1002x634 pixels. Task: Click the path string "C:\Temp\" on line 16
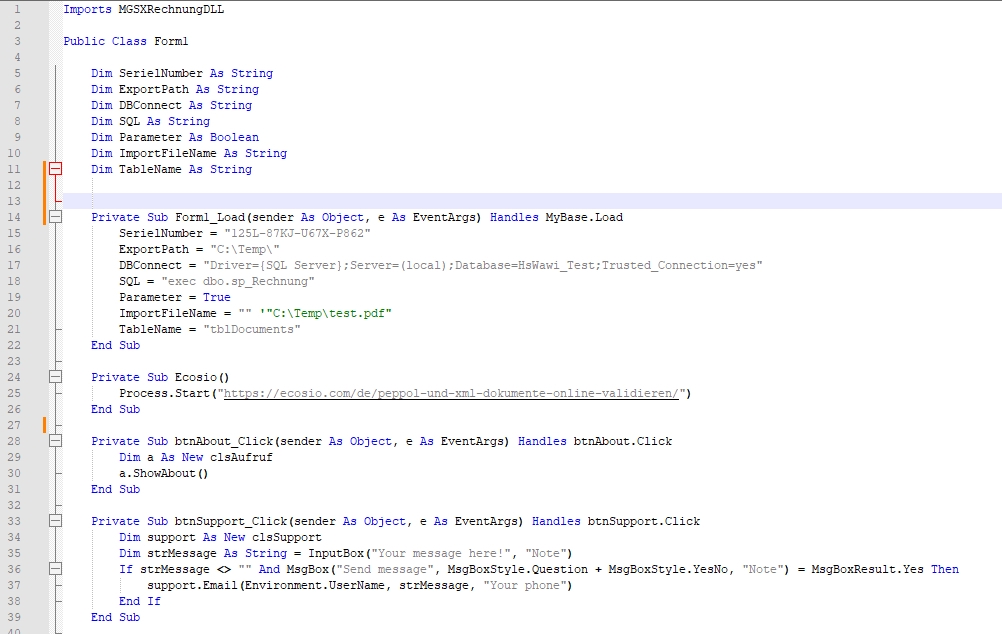pos(245,249)
